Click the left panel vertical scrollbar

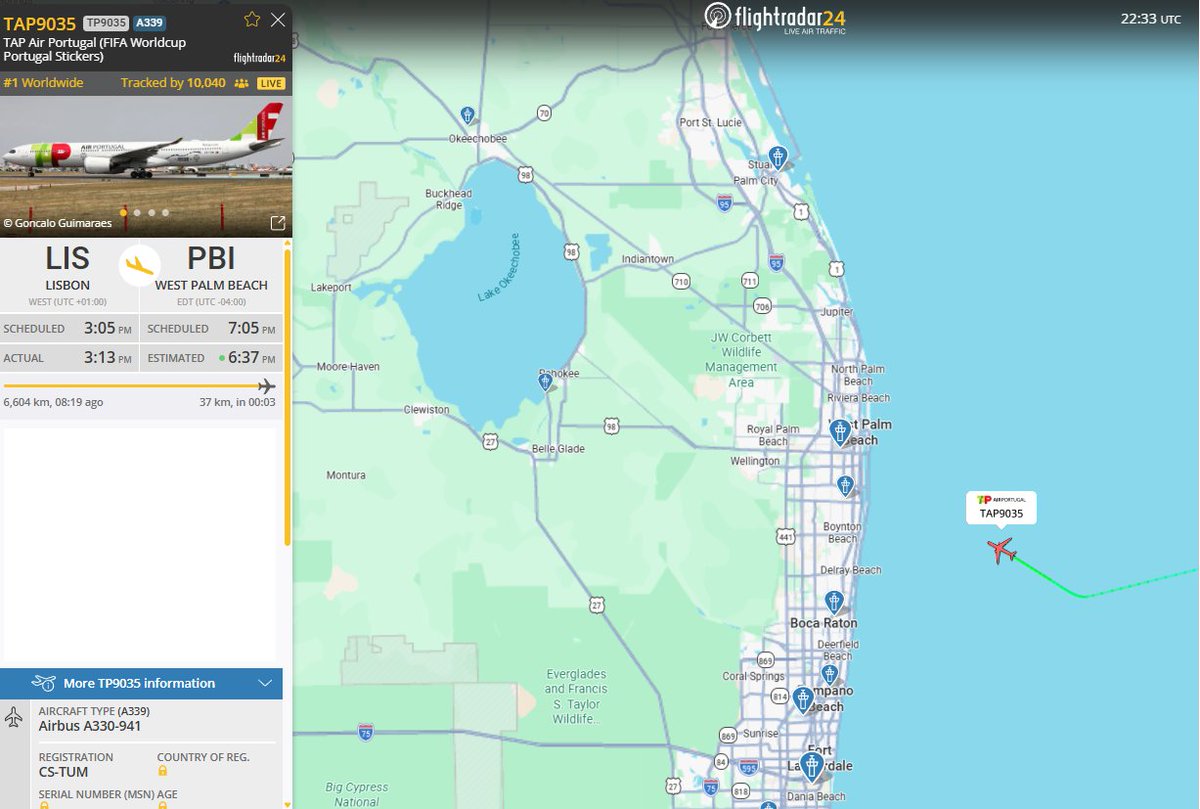[x=288, y=397]
